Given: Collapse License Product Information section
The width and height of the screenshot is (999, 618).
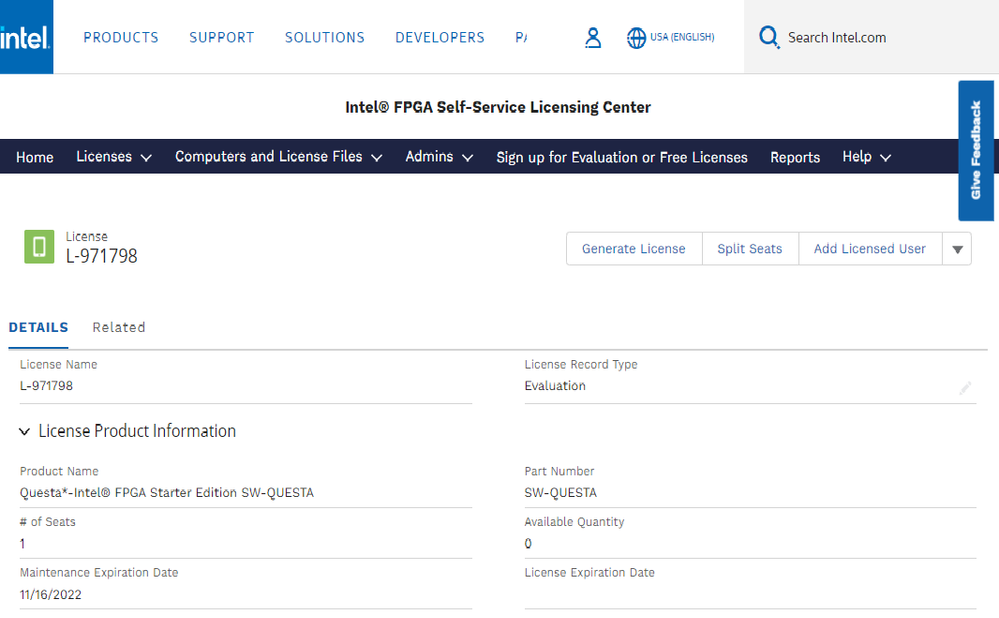Looking at the screenshot, I should (24, 432).
